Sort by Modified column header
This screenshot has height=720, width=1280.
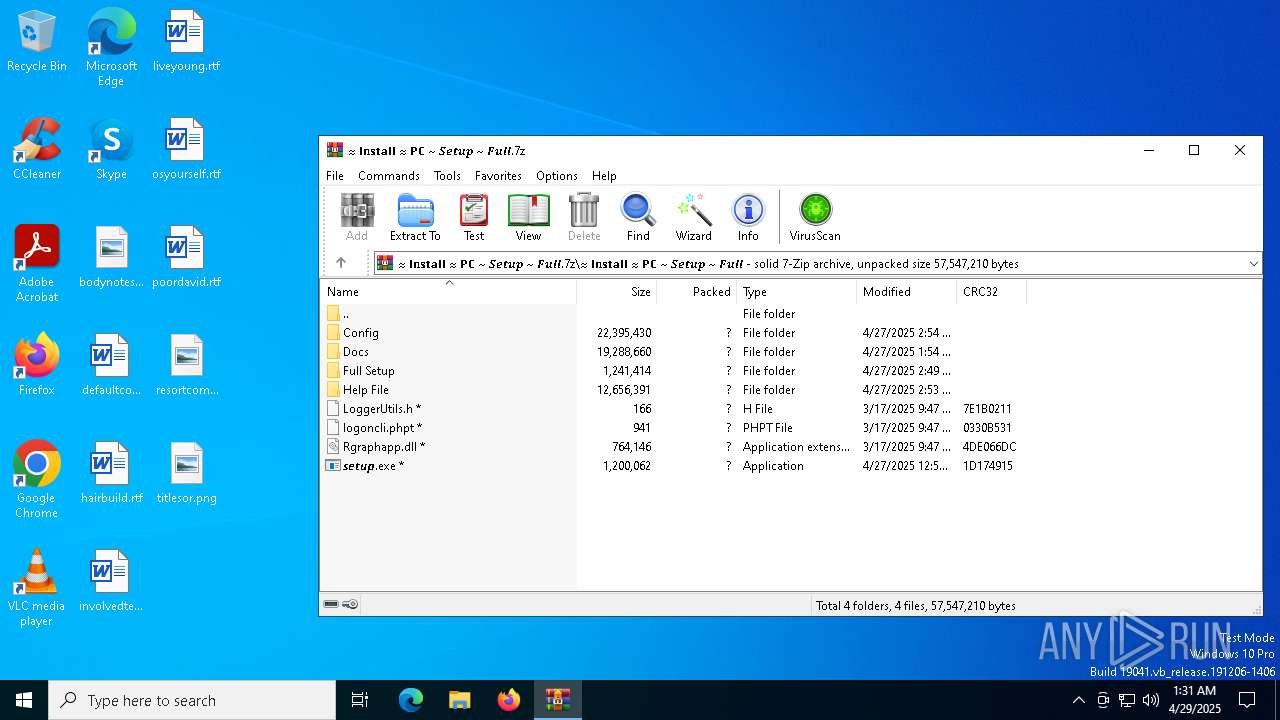tap(906, 292)
